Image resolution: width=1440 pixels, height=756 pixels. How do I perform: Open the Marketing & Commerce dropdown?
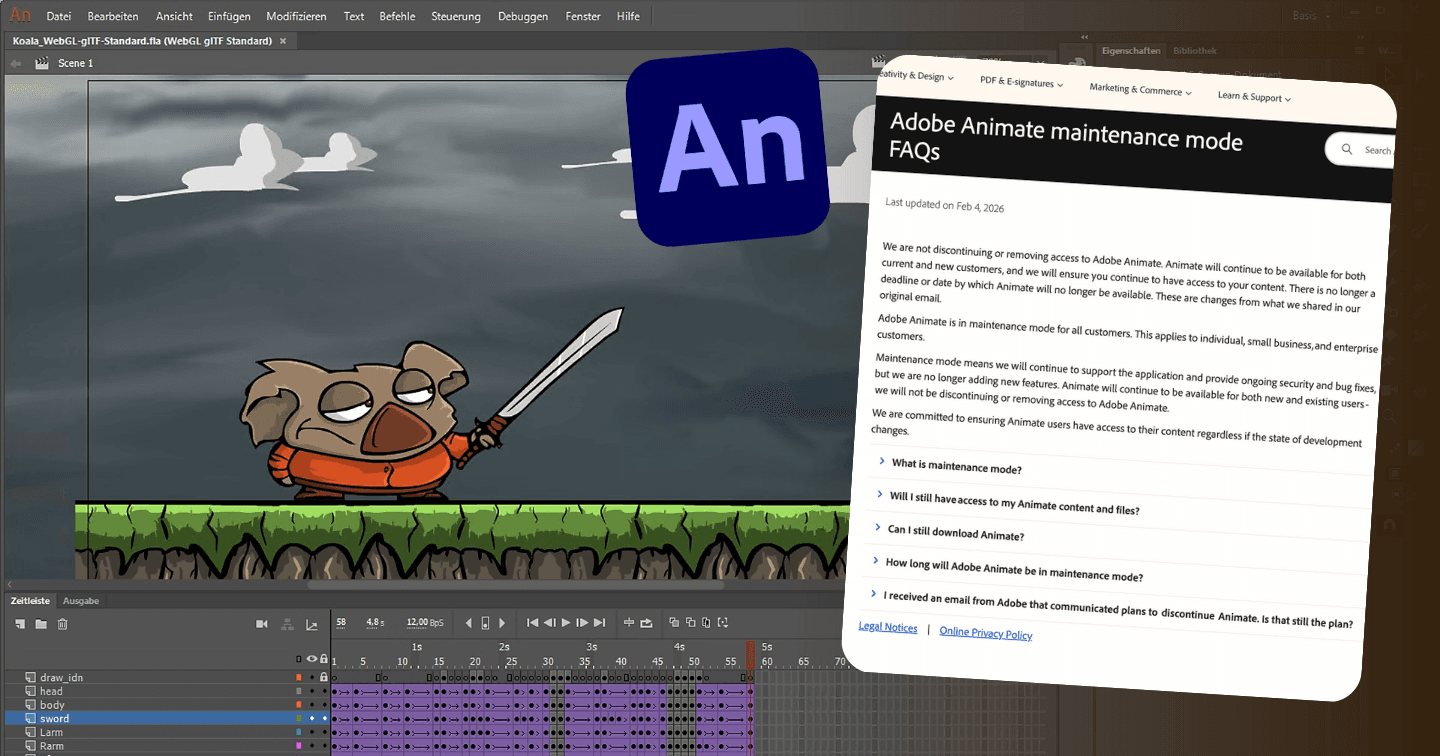tap(1141, 89)
